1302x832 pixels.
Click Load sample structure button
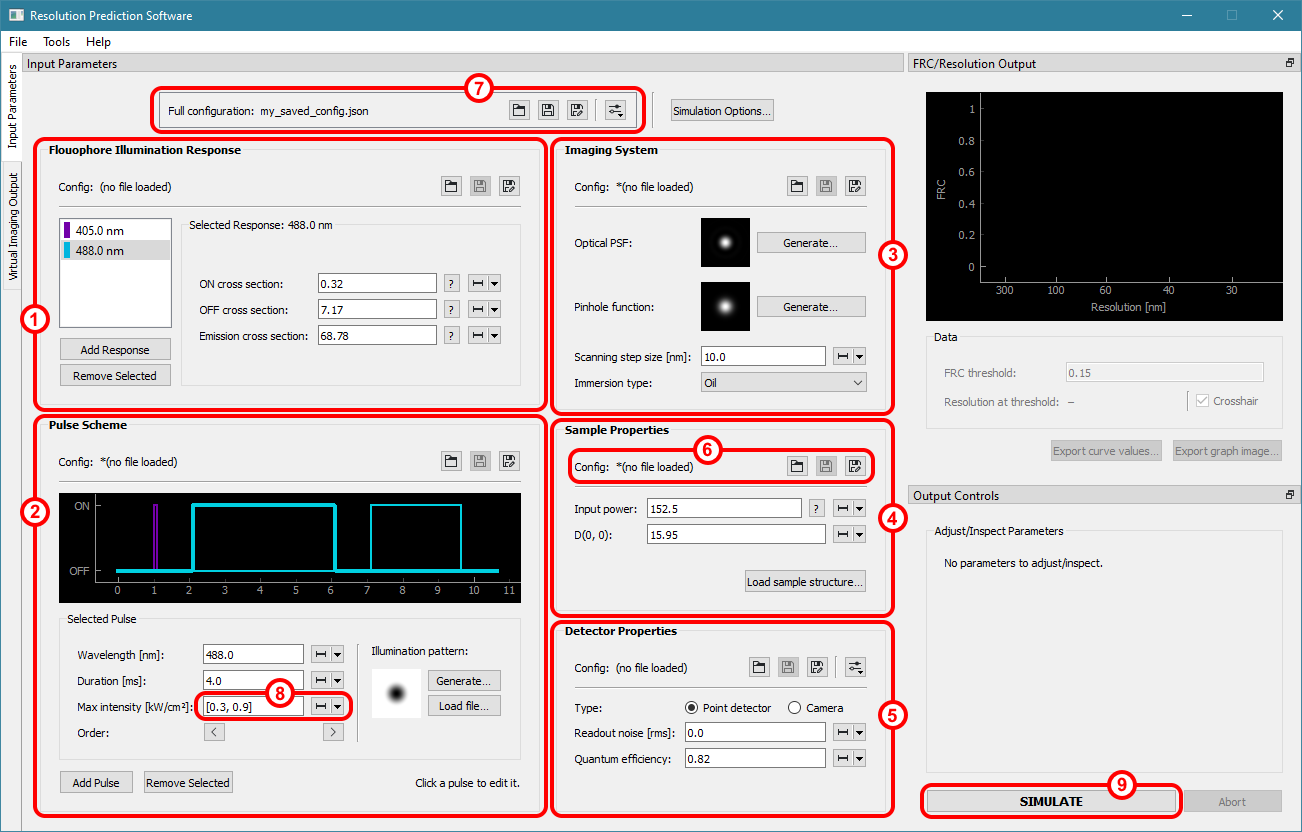(805, 582)
